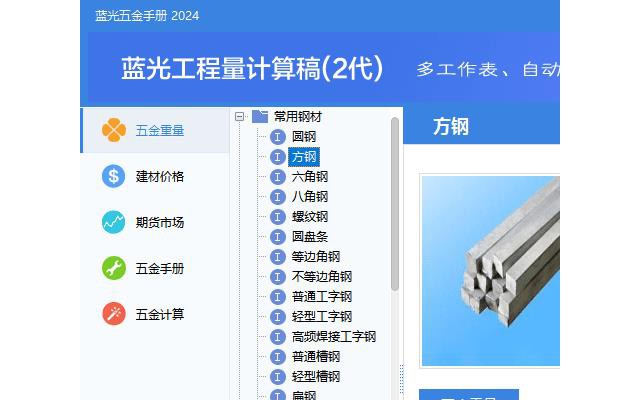640x400 pixels.
Task: Click the 常用钢材 folder icon
Action: click(x=260, y=116)
